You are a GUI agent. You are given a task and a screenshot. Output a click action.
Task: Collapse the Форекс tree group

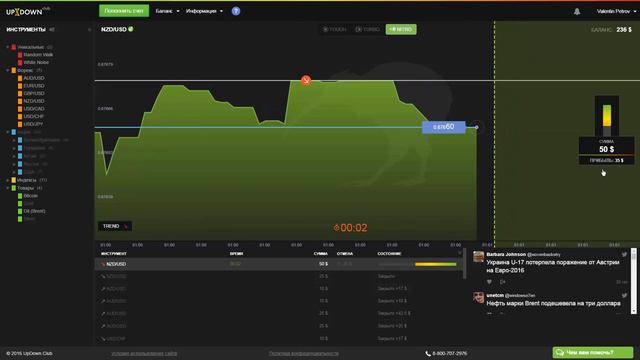pyautogui.click(x=7, y=70)
